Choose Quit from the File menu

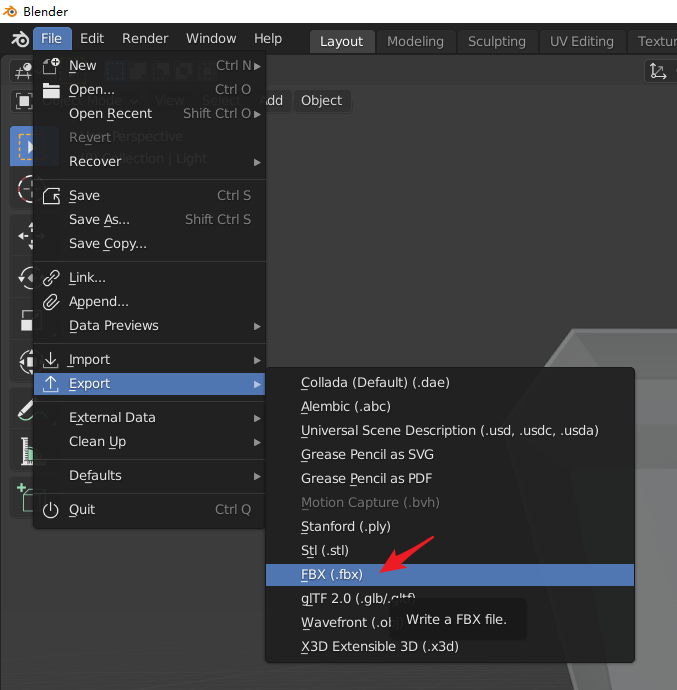[x=150, y=510]
